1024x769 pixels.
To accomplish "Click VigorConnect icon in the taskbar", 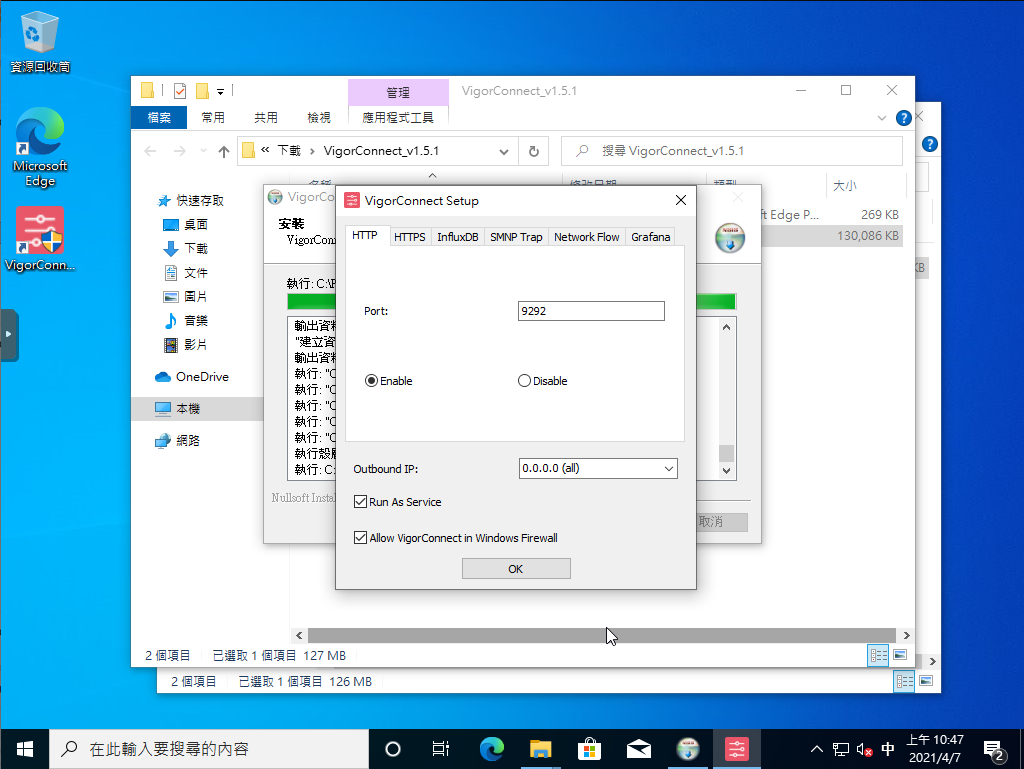I will click(736, 748).
